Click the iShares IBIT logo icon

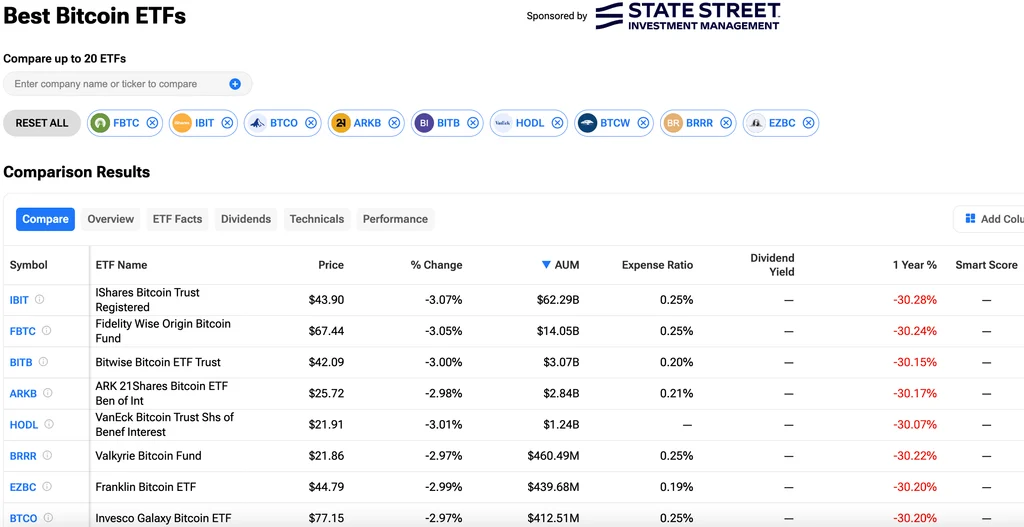pyautogui.click(x=181, y=123)
